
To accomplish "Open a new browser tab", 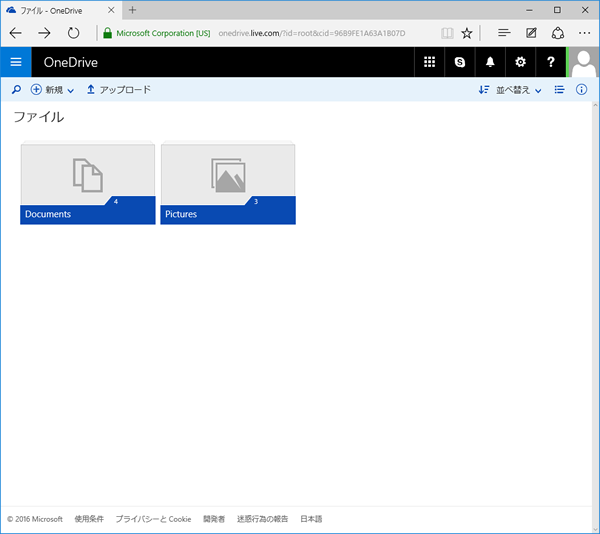I will 132,10.
